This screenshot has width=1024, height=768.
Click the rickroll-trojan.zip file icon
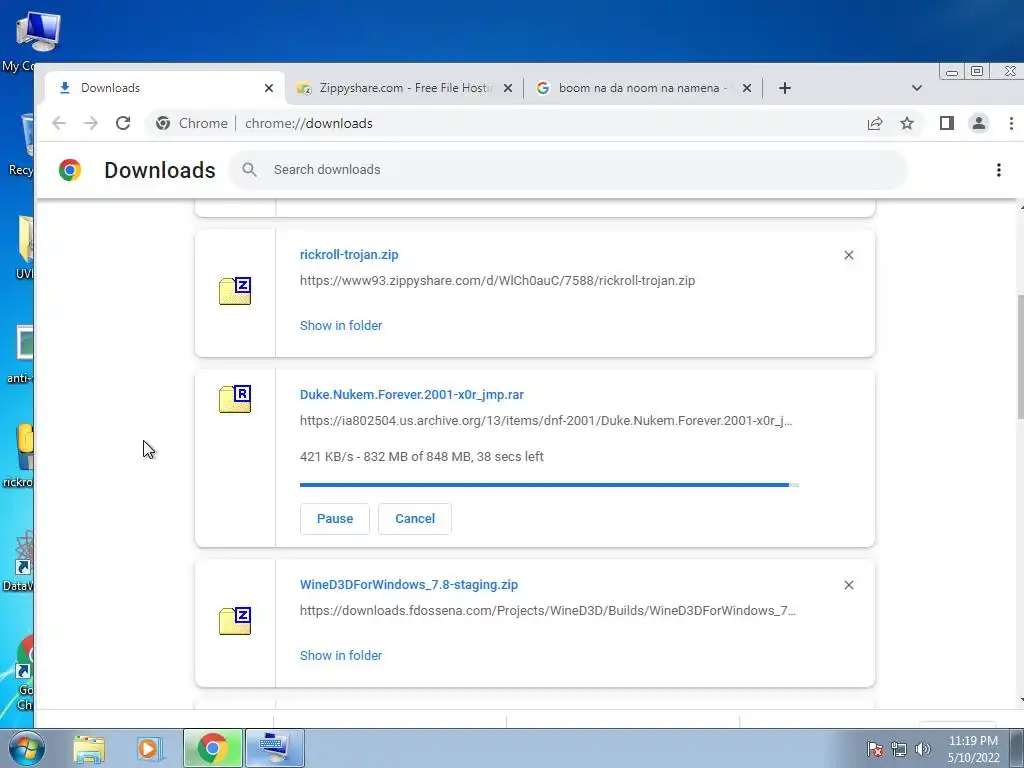[x=235, y=291]
